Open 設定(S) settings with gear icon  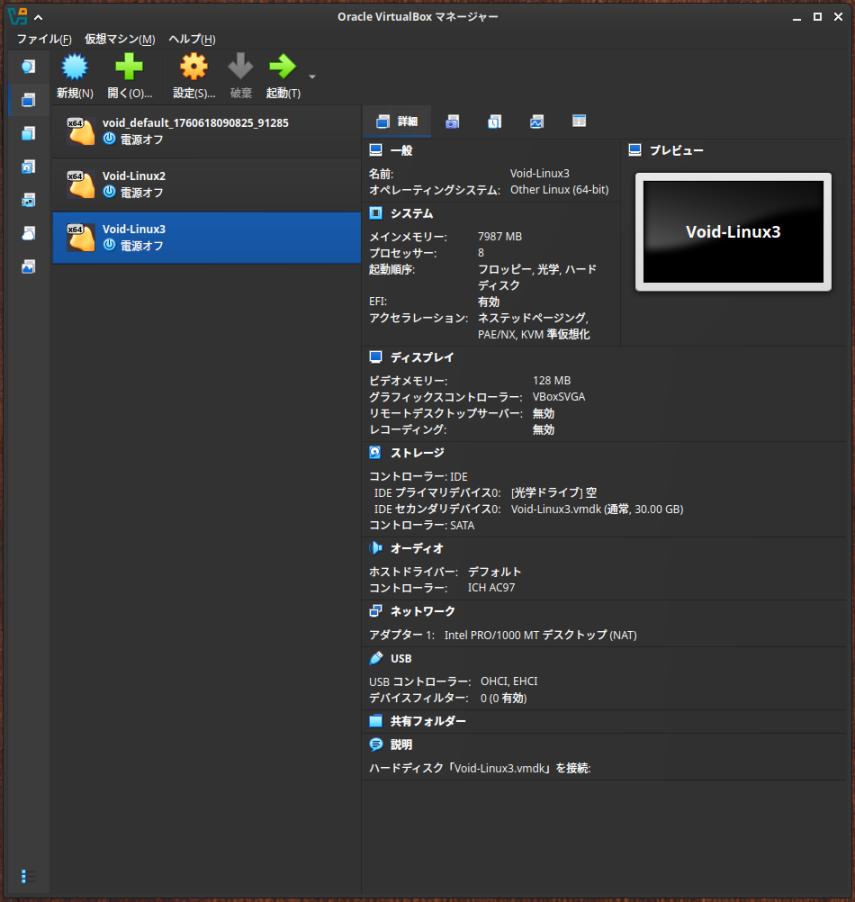point(194,76)
